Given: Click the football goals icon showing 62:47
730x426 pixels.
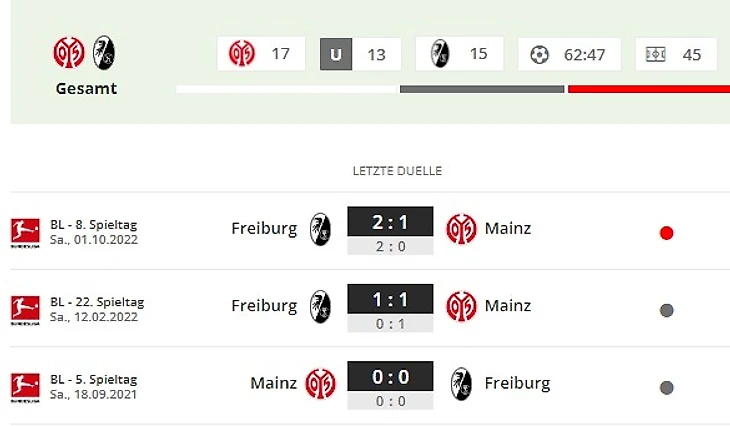Looking at the screenshot, I should pyautogui.click(x=539, y=54).
